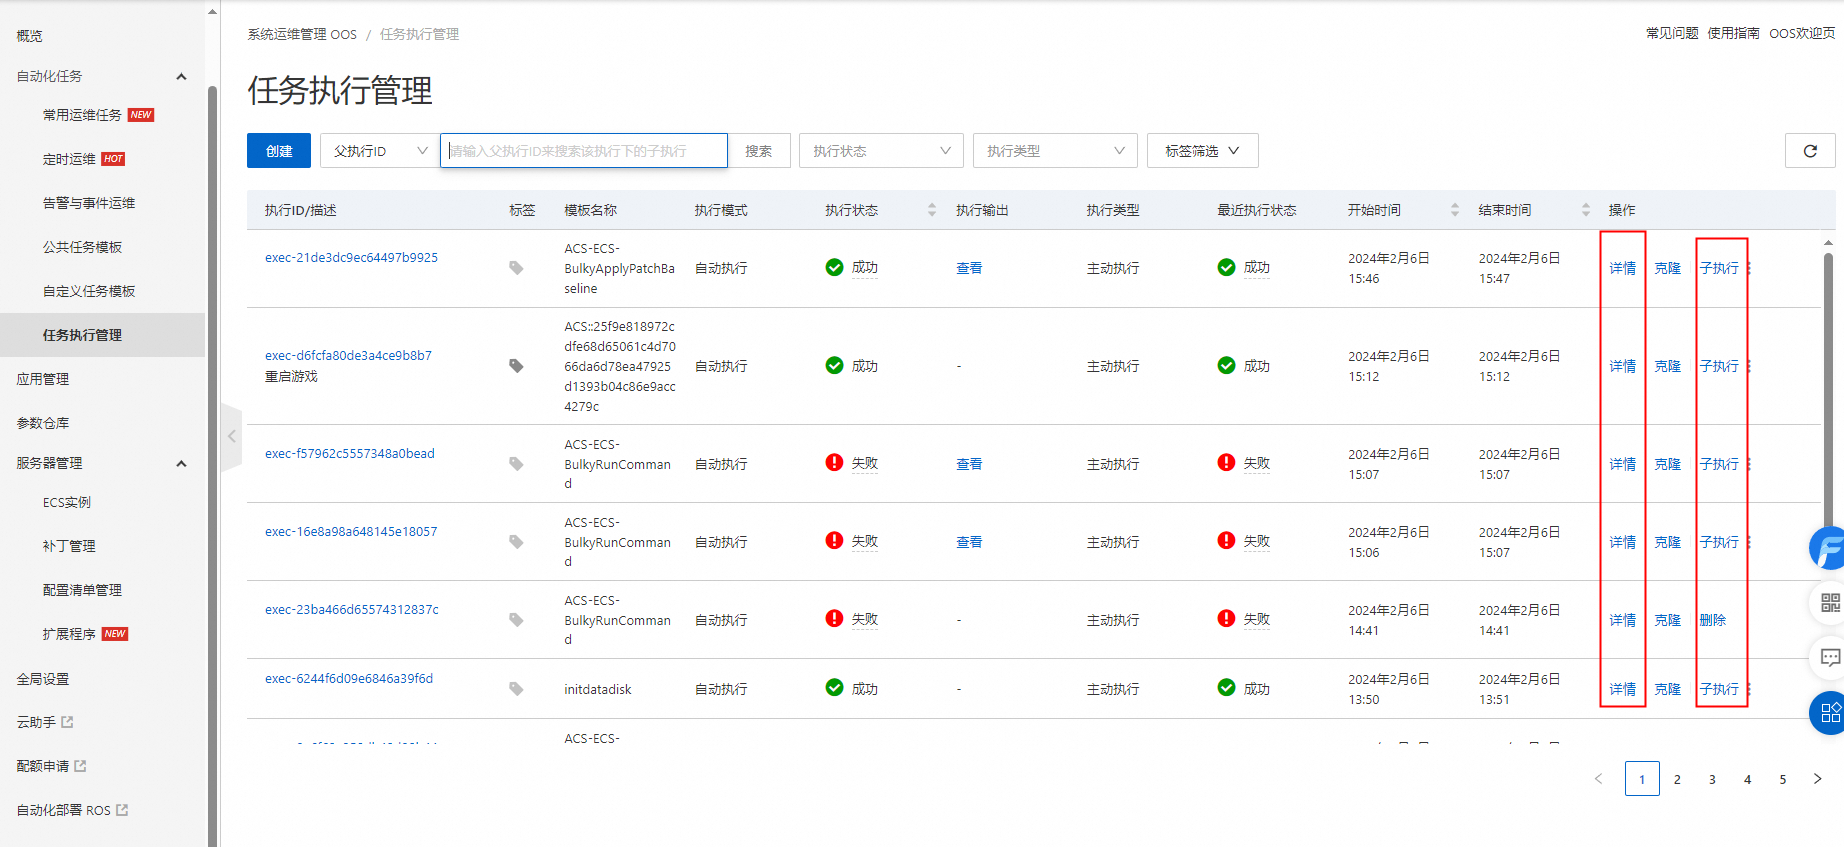Open 父执行ID search type dropdown
The image size is (1844, 847).
click(379, 151)
